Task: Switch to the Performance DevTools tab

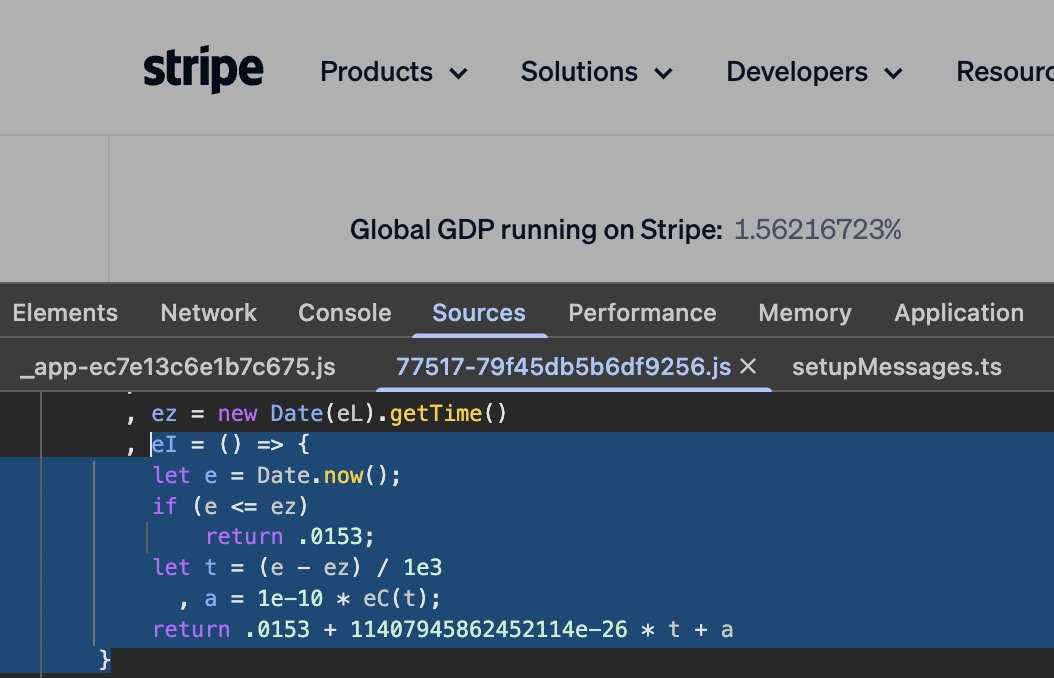Action: (x=642, y=312)
